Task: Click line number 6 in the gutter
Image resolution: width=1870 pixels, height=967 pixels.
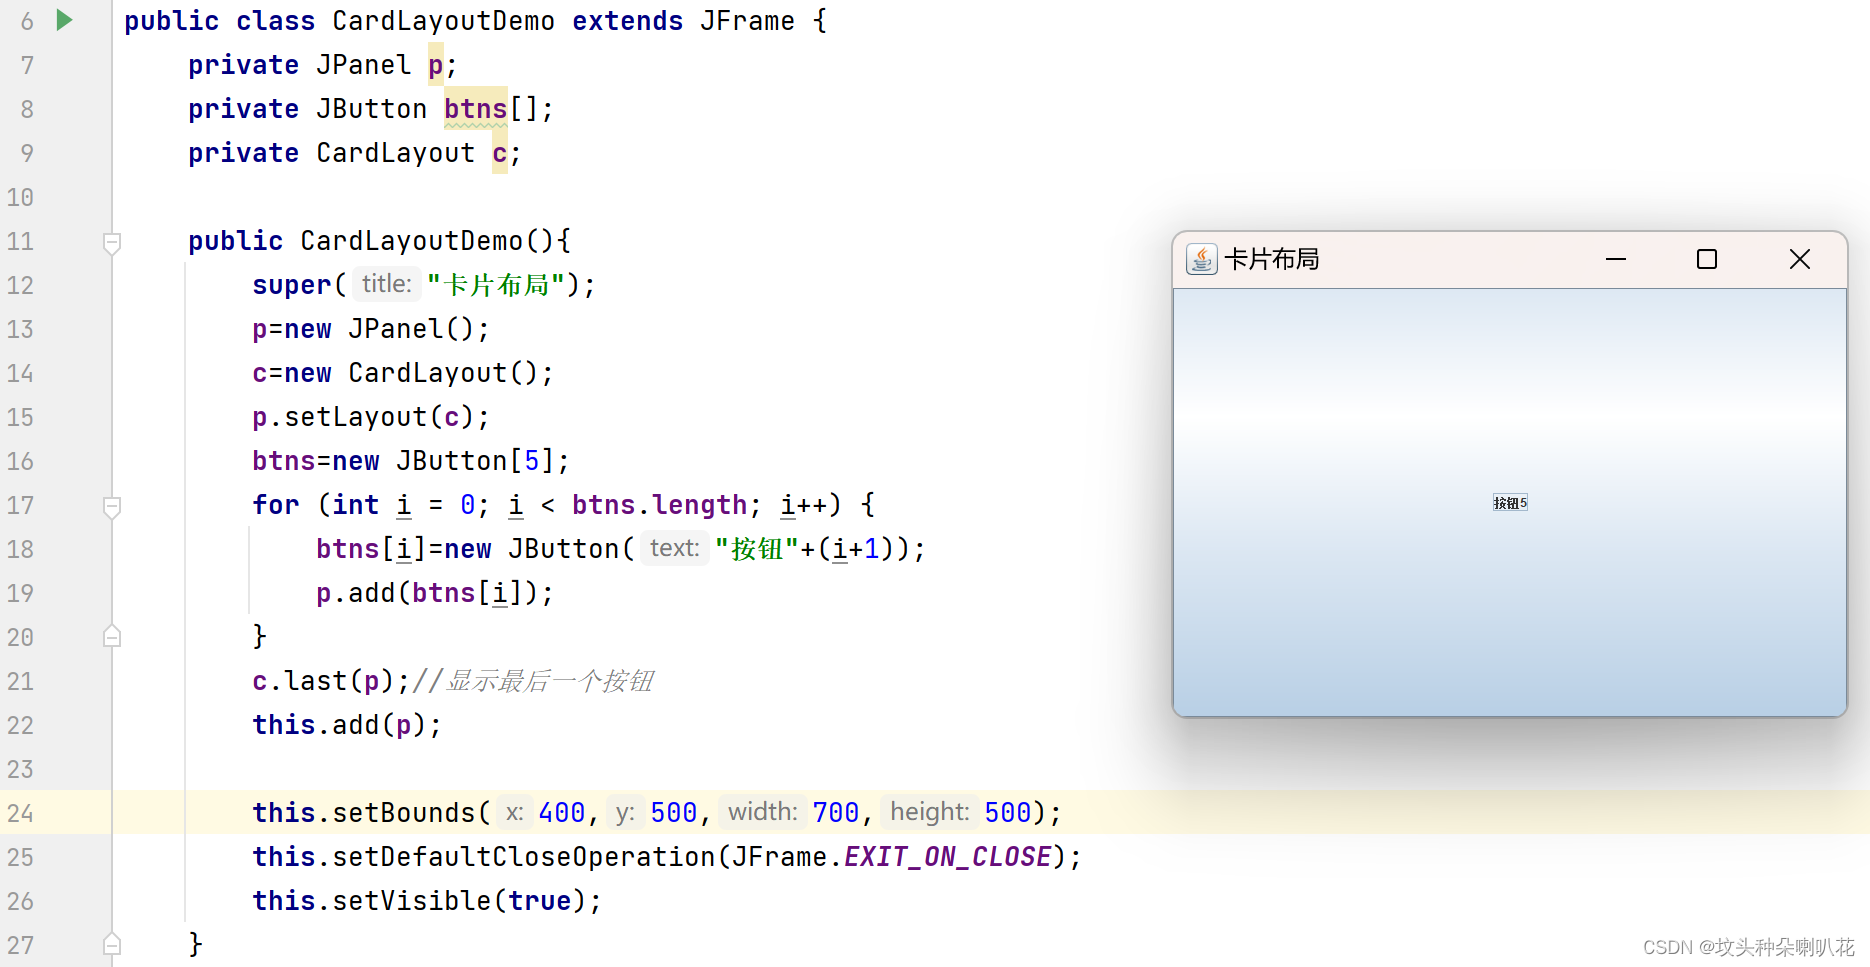Action: [27, 21]
